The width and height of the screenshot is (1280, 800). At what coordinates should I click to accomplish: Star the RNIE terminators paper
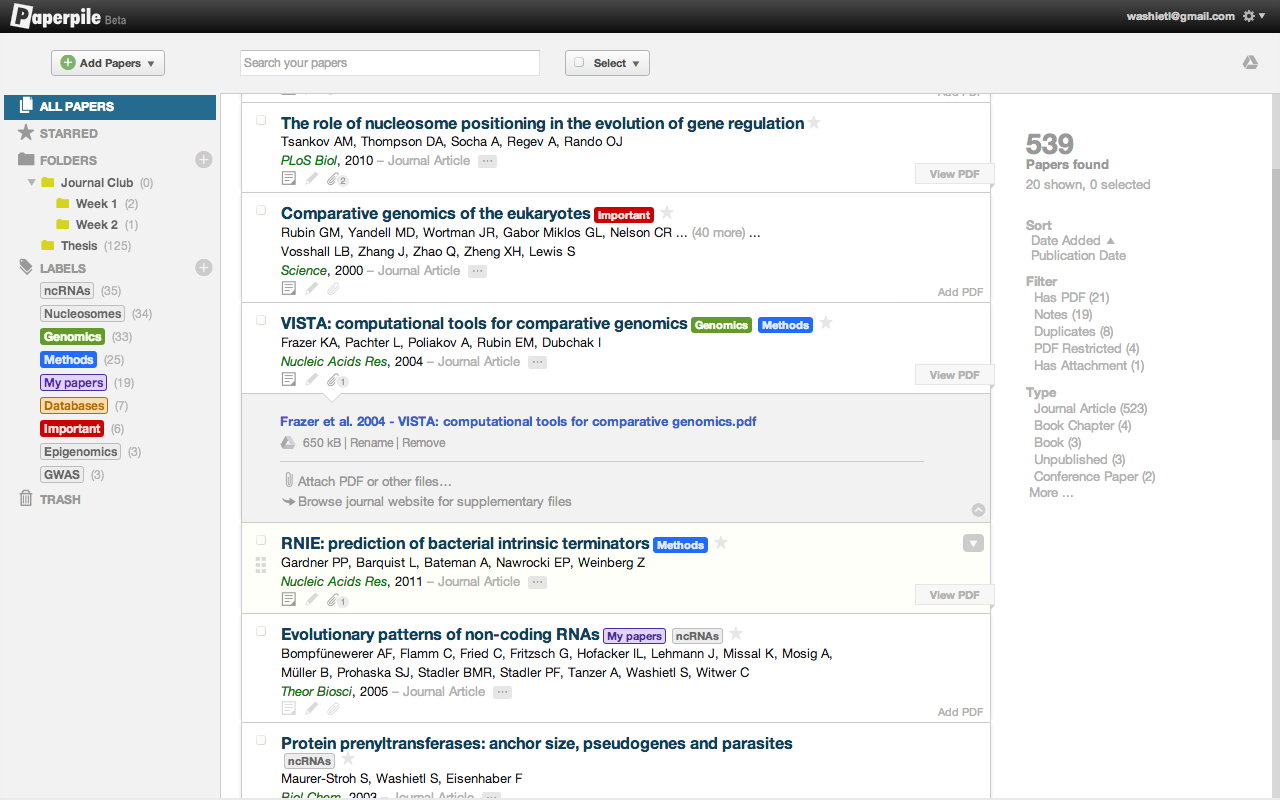(x=720, y=545)
